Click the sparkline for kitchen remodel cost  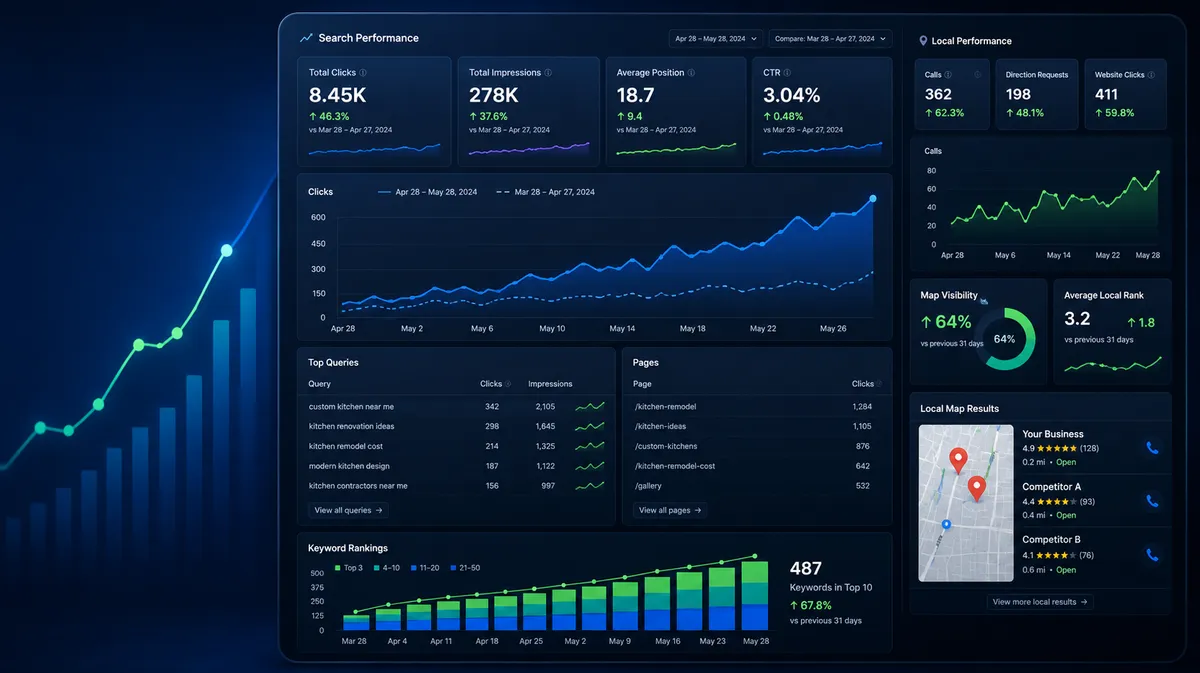point(590,446)
